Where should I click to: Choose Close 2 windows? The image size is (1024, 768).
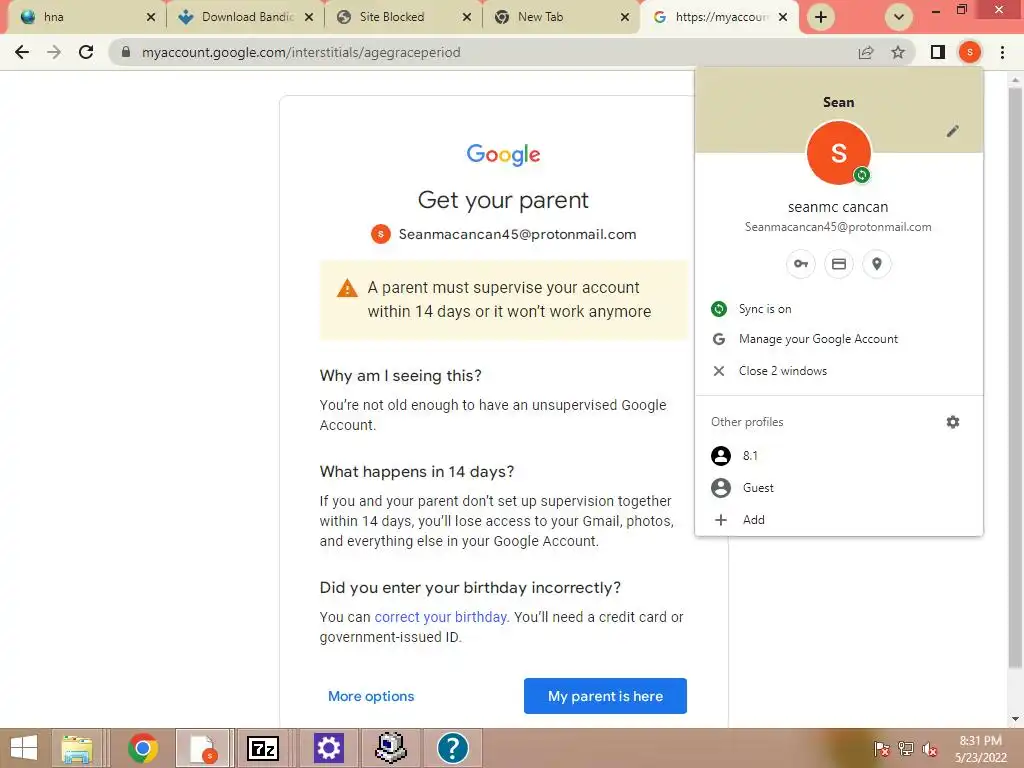[839, 371]
